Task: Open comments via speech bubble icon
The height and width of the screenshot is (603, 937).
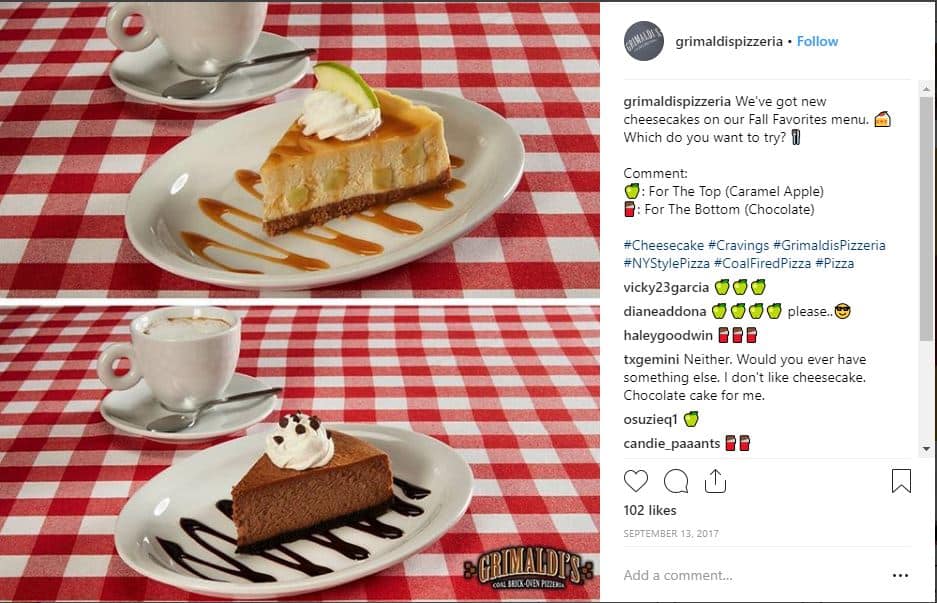Action: 676,481
